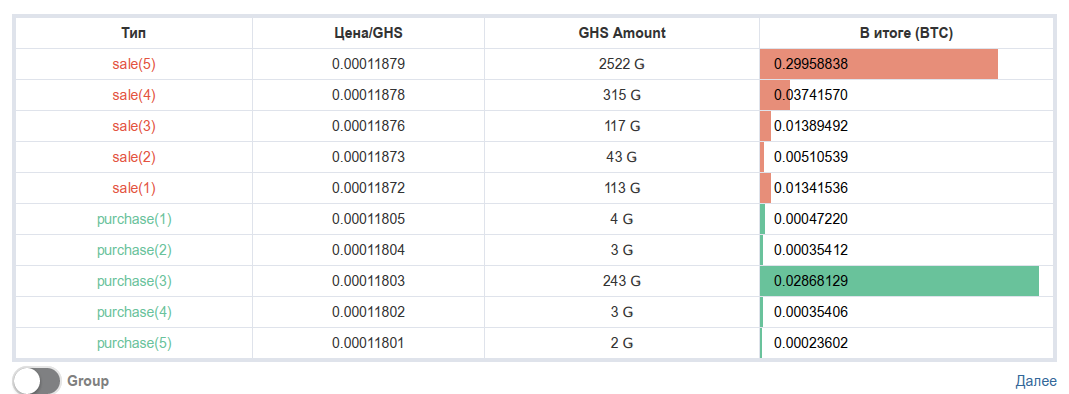The height and width of the screenshot is (394, 1069).
Task: Select the green purchase(3) total bar
Action: click(899, 281)
